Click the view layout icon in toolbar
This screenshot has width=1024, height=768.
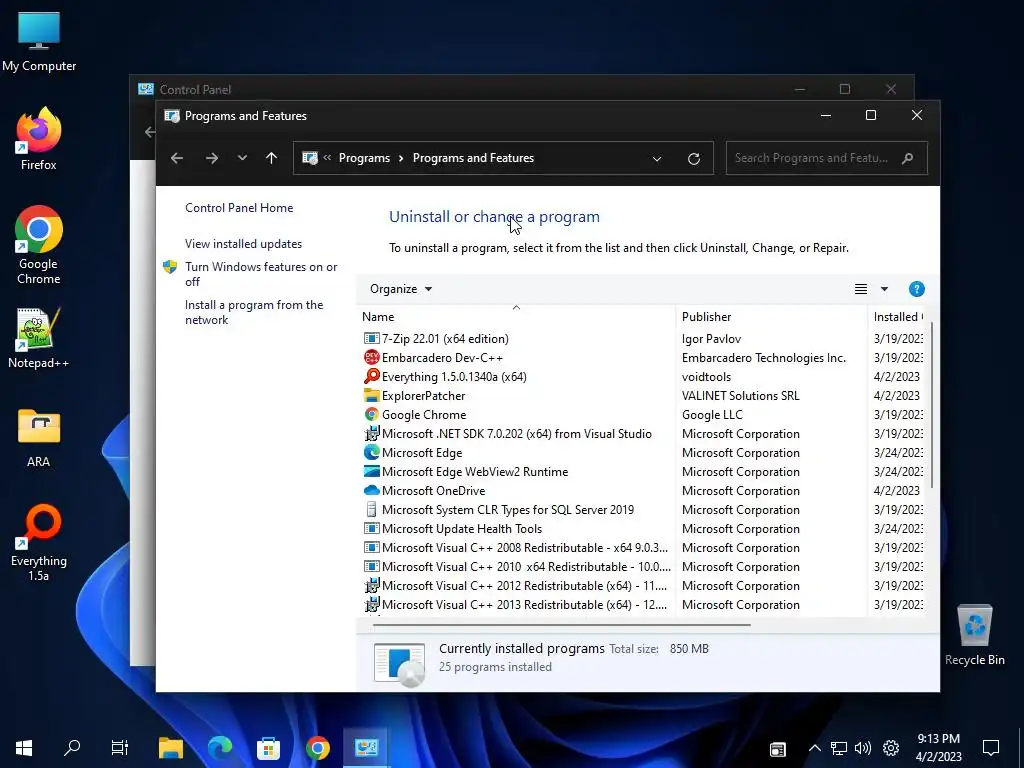click(861, 289)
